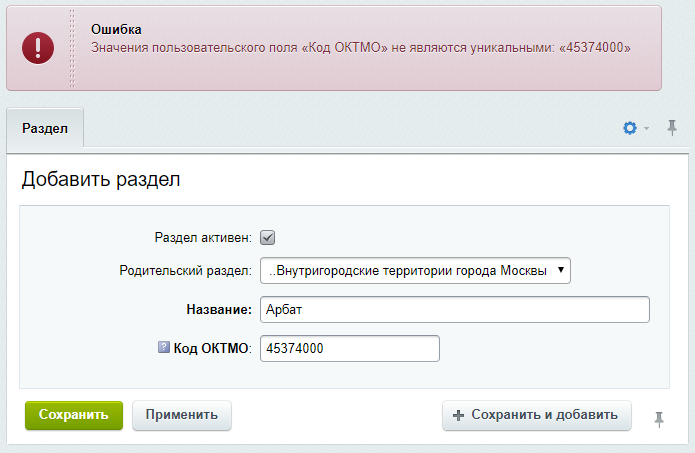Click the Сохранить и добавить button
695x453 pixels.
coord(536,415)
